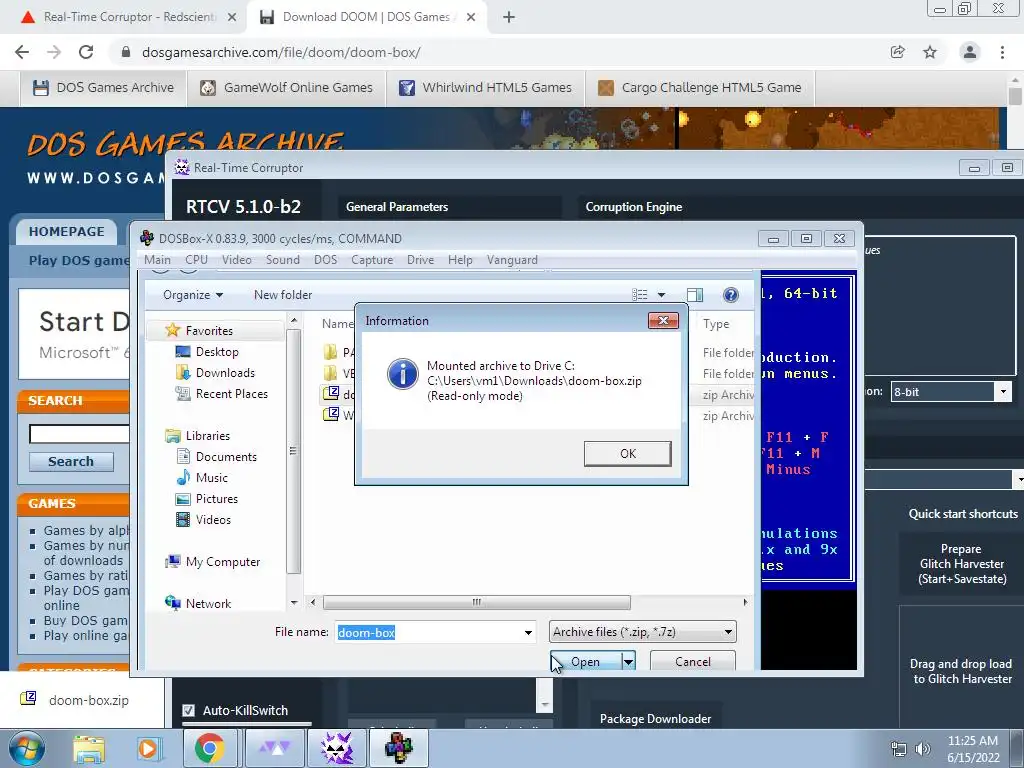The height and width of the screenshot is (768, 1024).
Task: Select Videos library
Action: click(213, 519)
